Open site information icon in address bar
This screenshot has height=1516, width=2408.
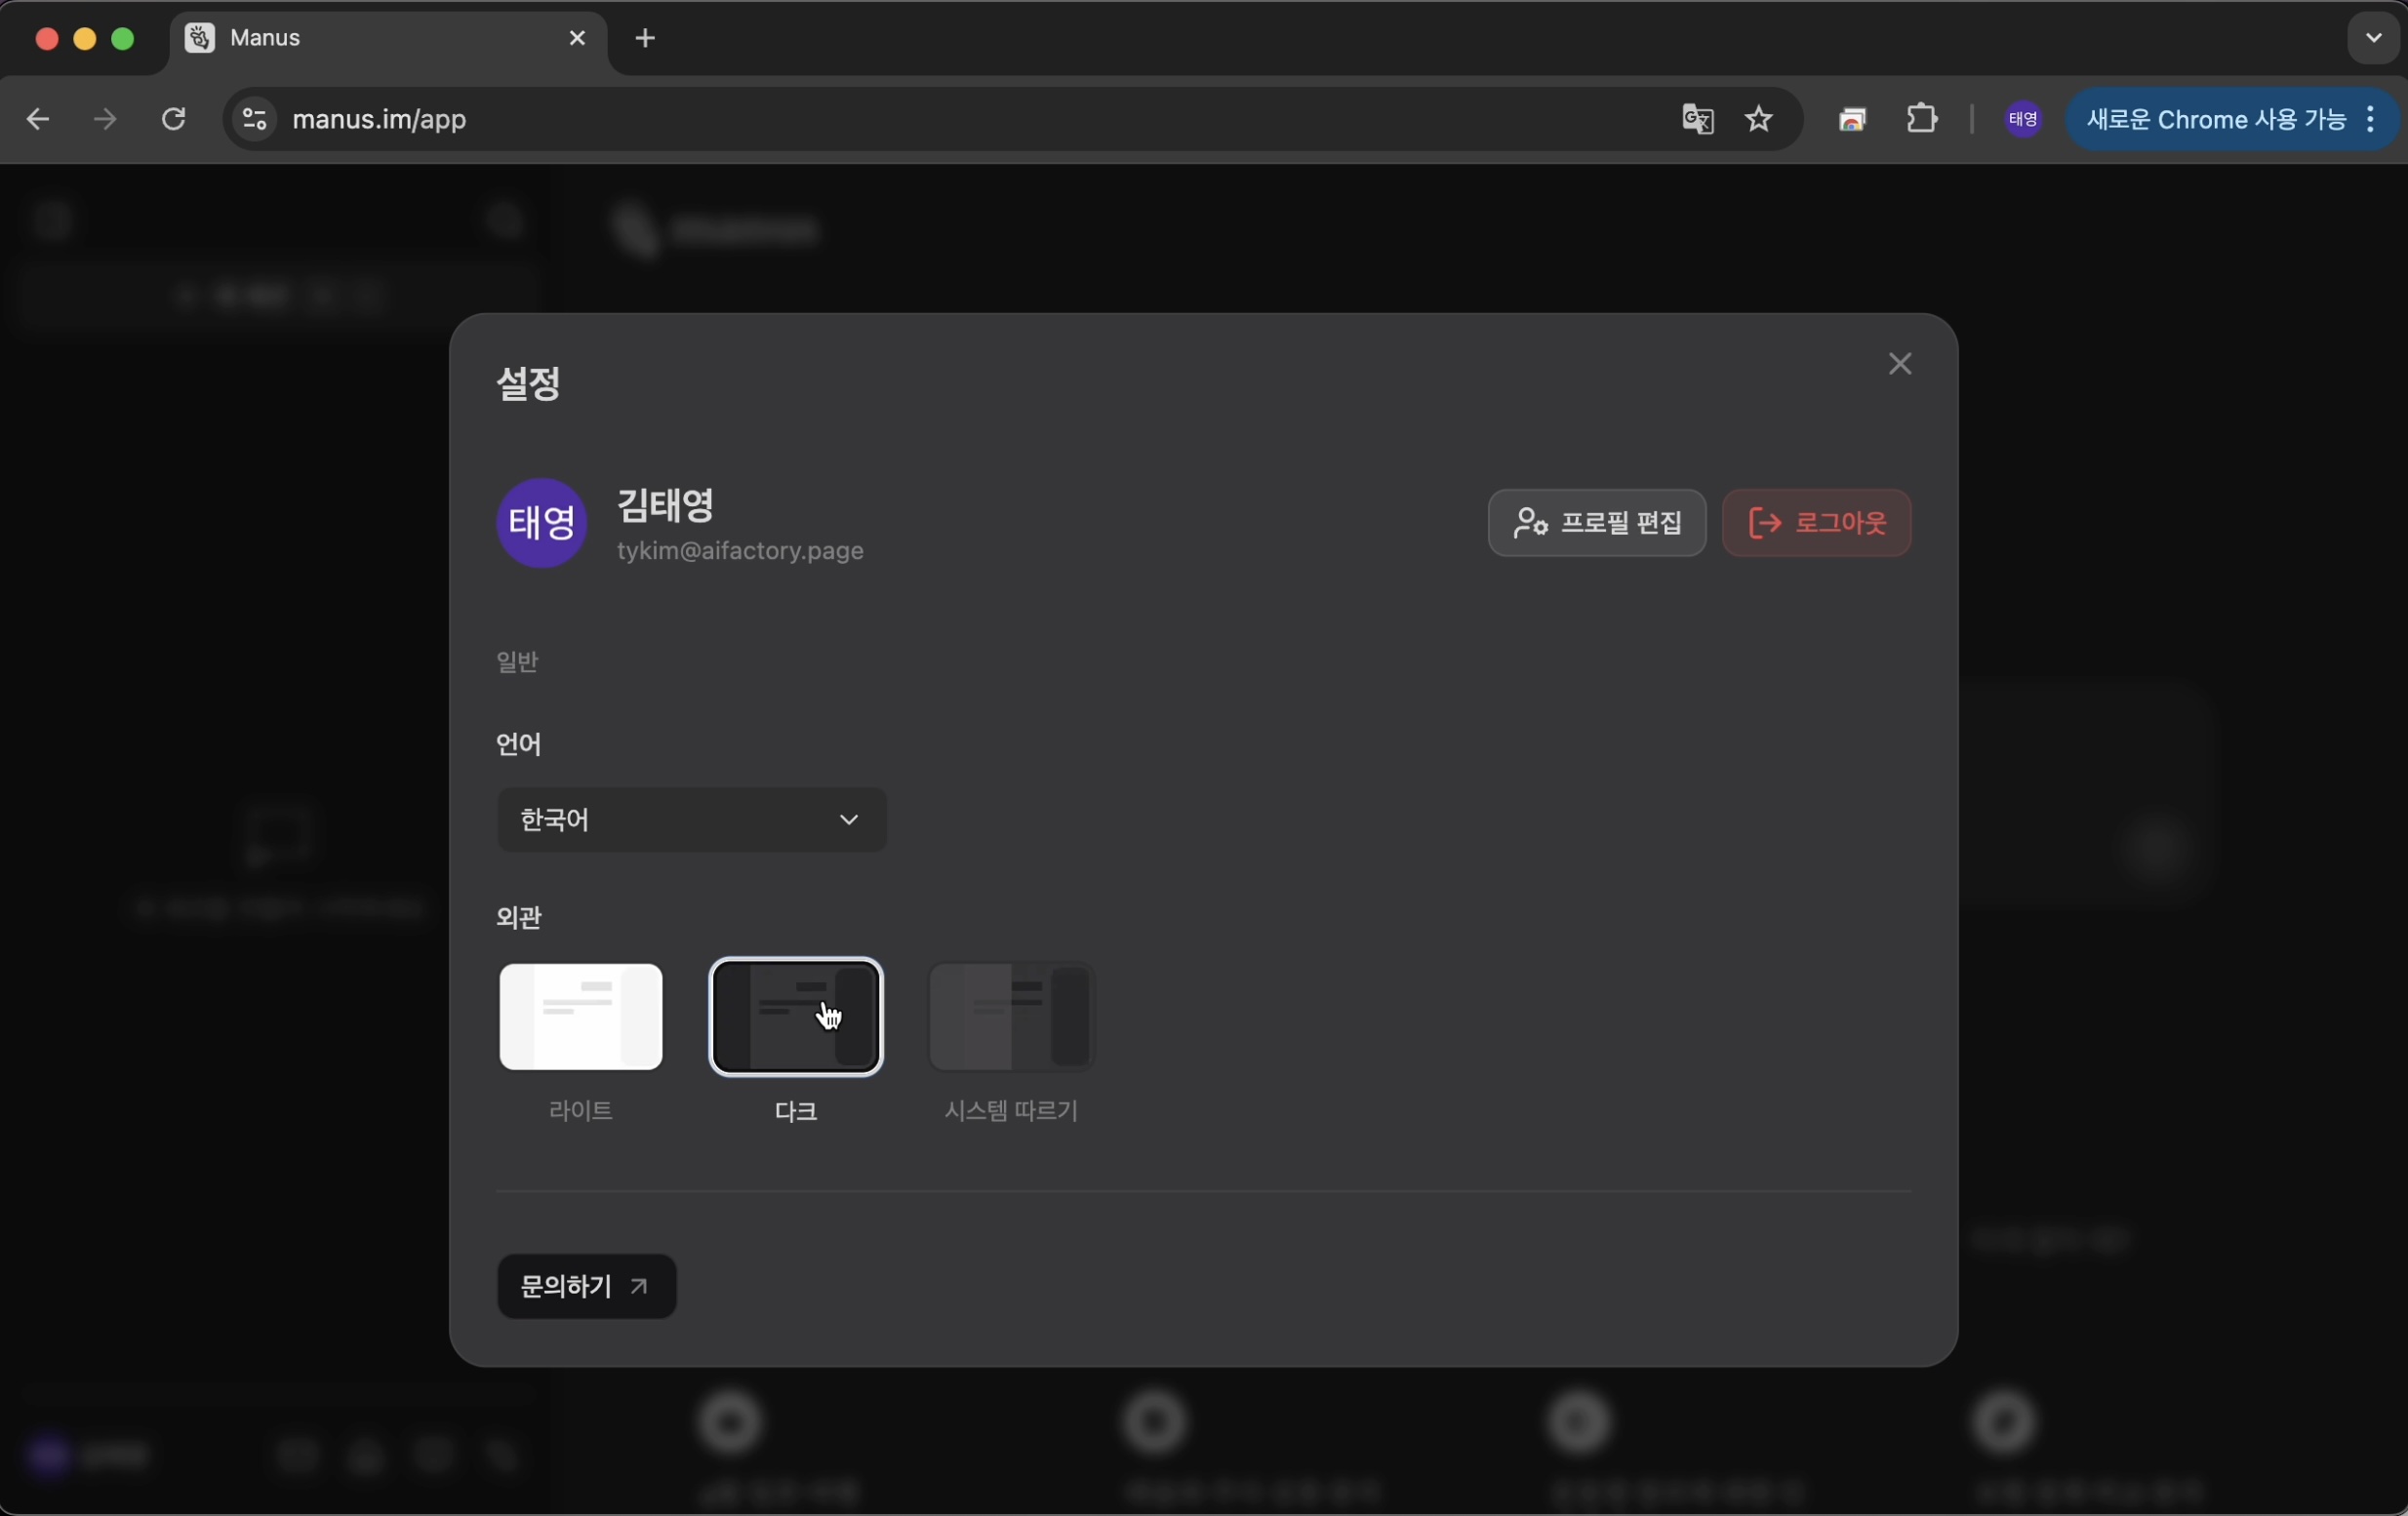pyautogui.click(x=254, y=120)
